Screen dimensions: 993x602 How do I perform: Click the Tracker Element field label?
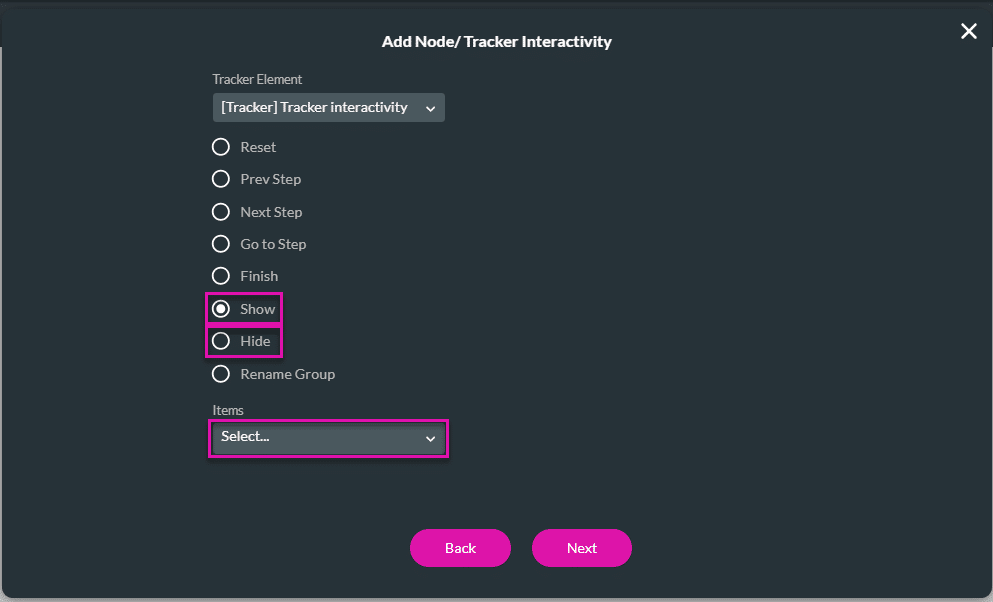tap(257, 79)
